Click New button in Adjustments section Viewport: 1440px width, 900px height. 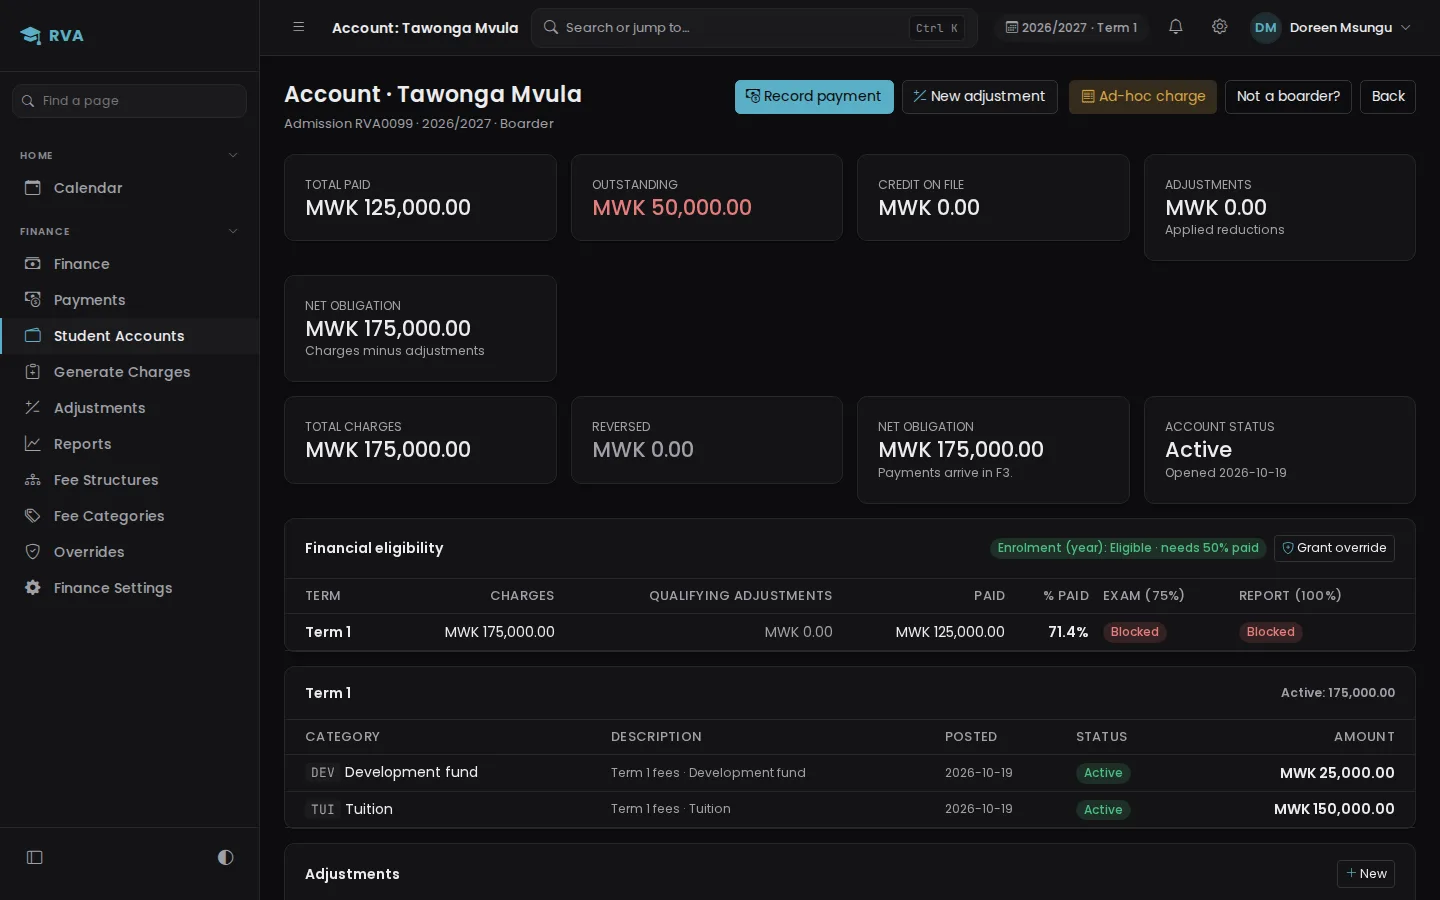(x=1366, y=874)
